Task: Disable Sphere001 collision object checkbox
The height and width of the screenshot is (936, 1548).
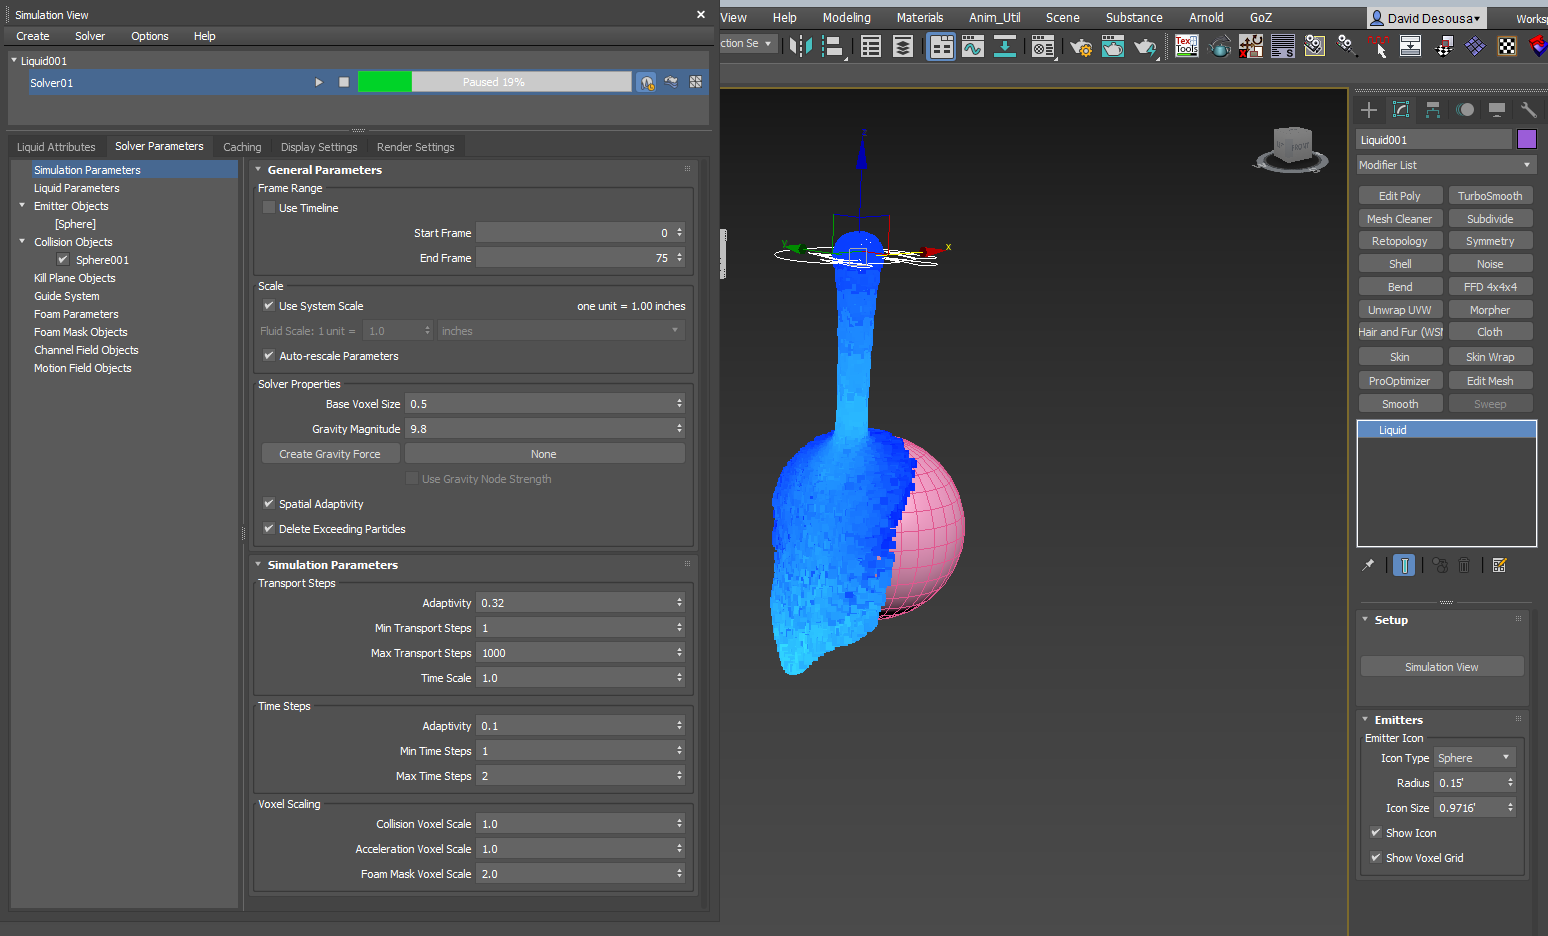Action: 63,259
